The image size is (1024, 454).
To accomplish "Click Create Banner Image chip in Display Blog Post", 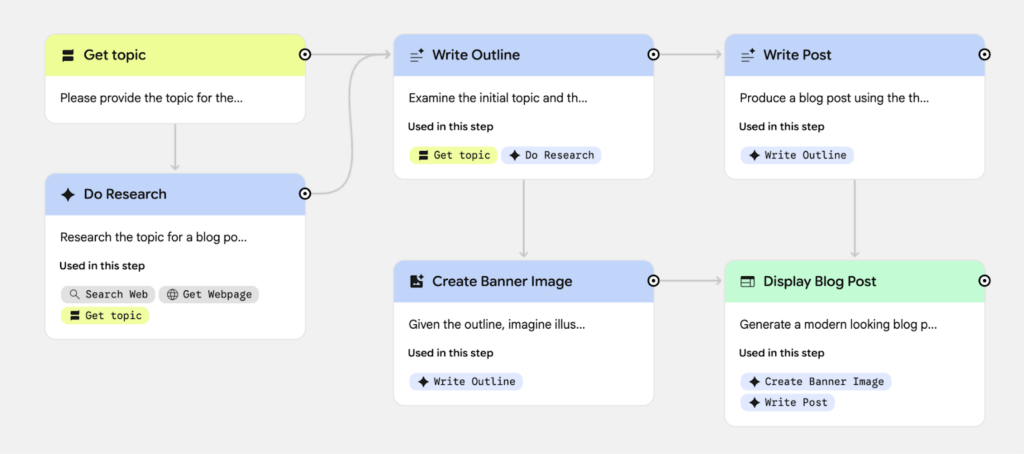I will point(816,381).
